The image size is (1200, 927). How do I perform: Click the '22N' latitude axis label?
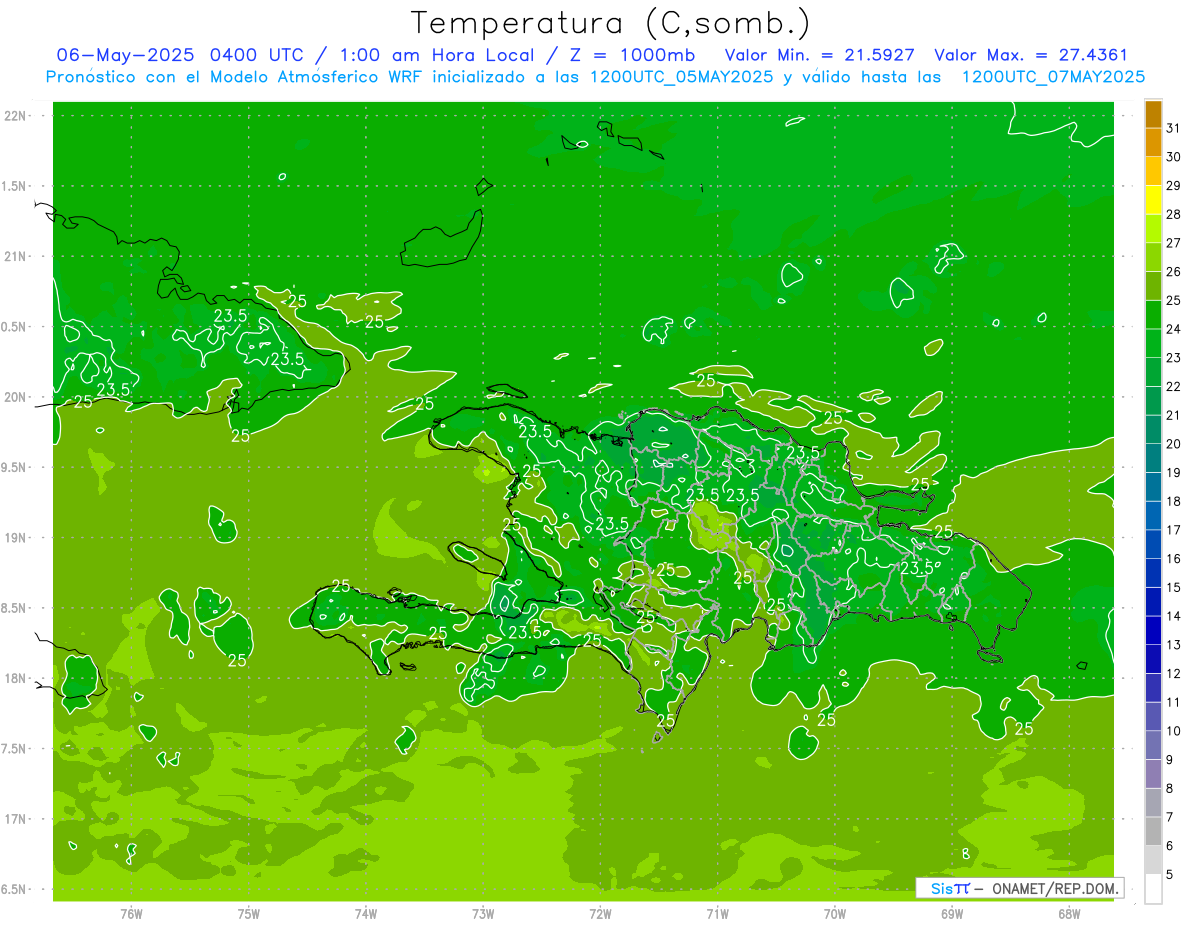coord(16,116)
